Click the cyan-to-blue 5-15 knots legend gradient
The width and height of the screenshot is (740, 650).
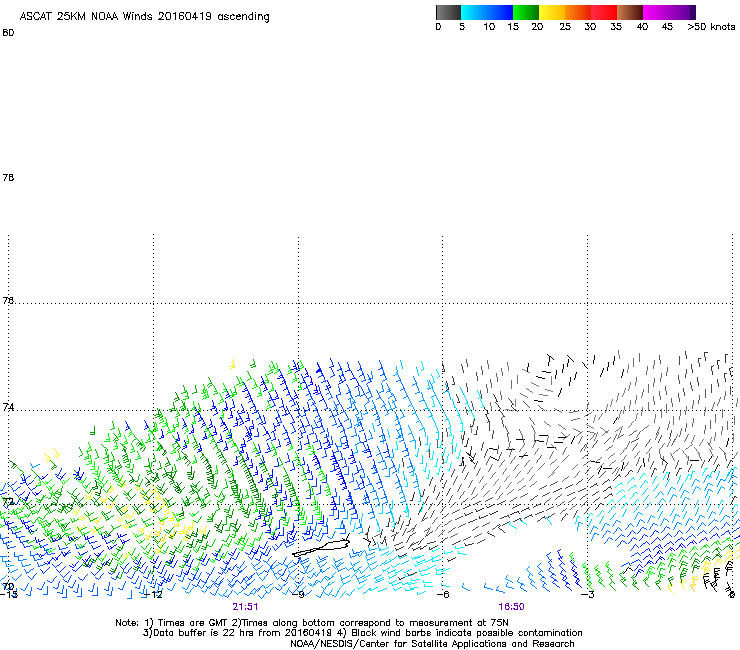487,12
